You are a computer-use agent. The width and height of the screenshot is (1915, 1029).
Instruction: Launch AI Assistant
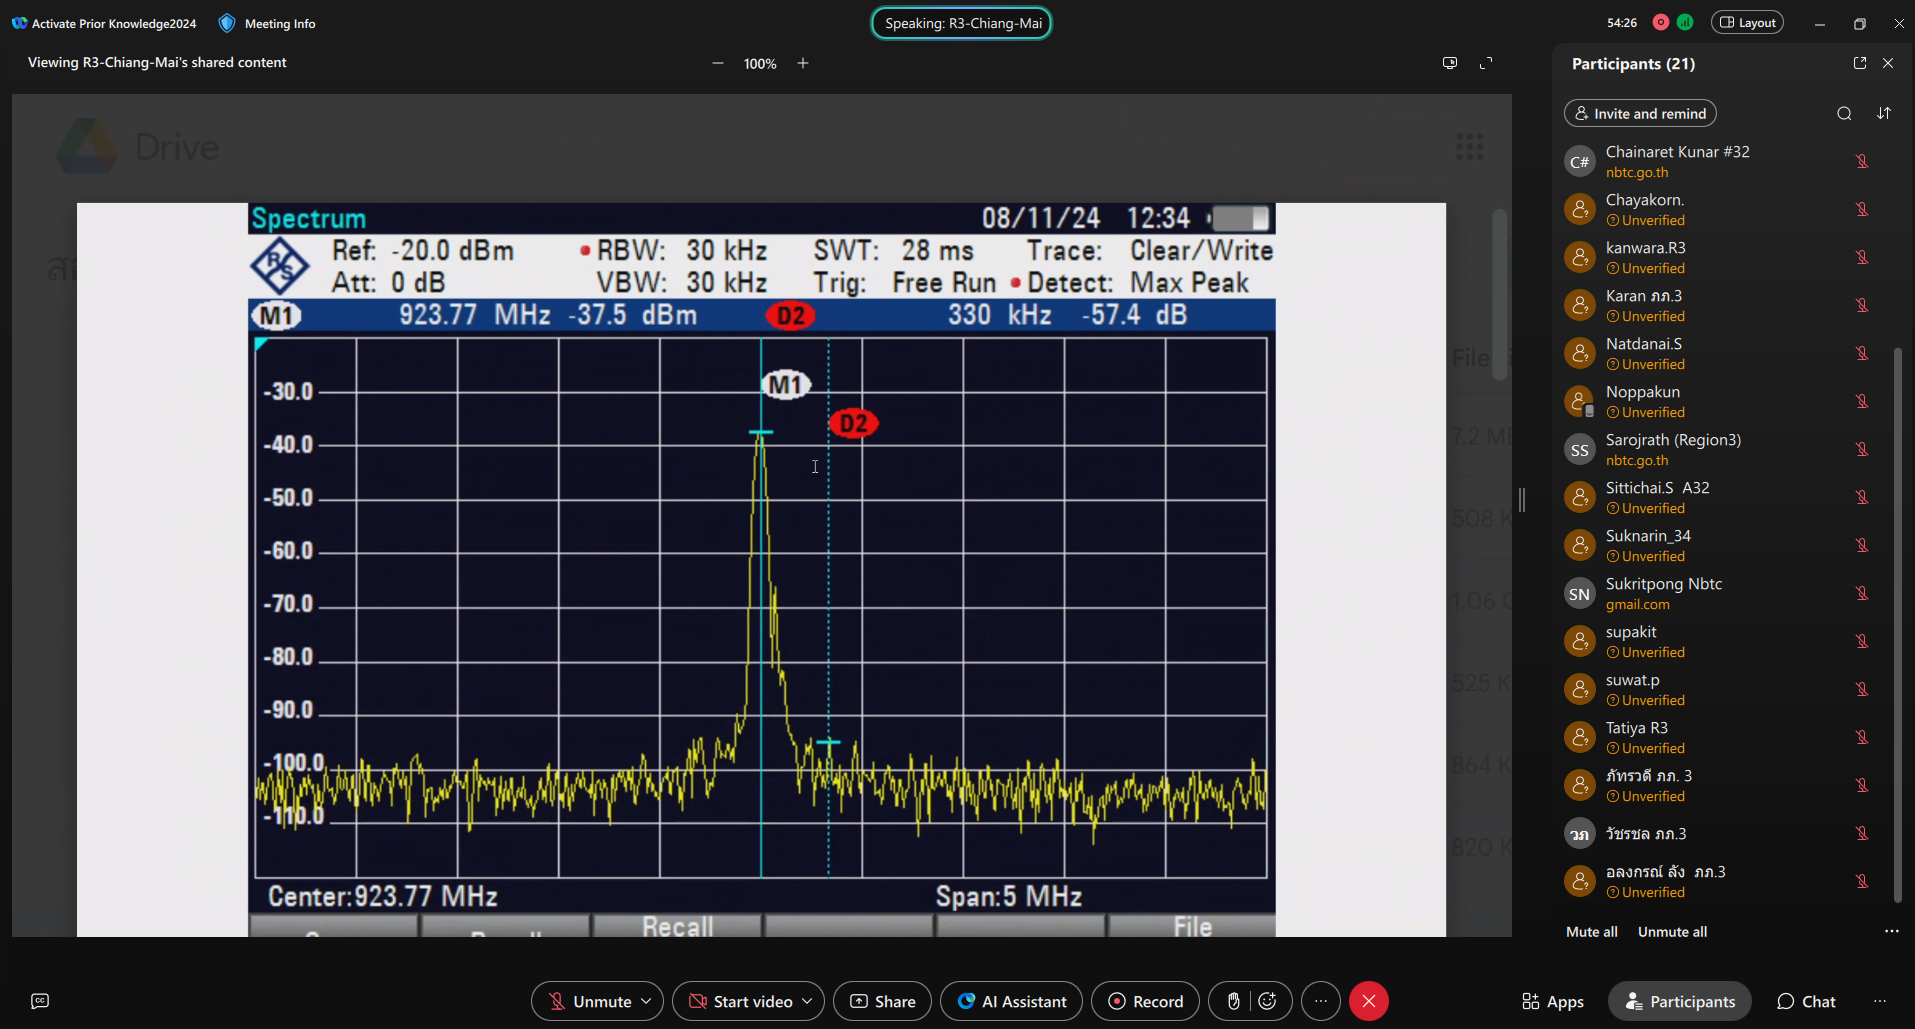tap(1011, 1001)
